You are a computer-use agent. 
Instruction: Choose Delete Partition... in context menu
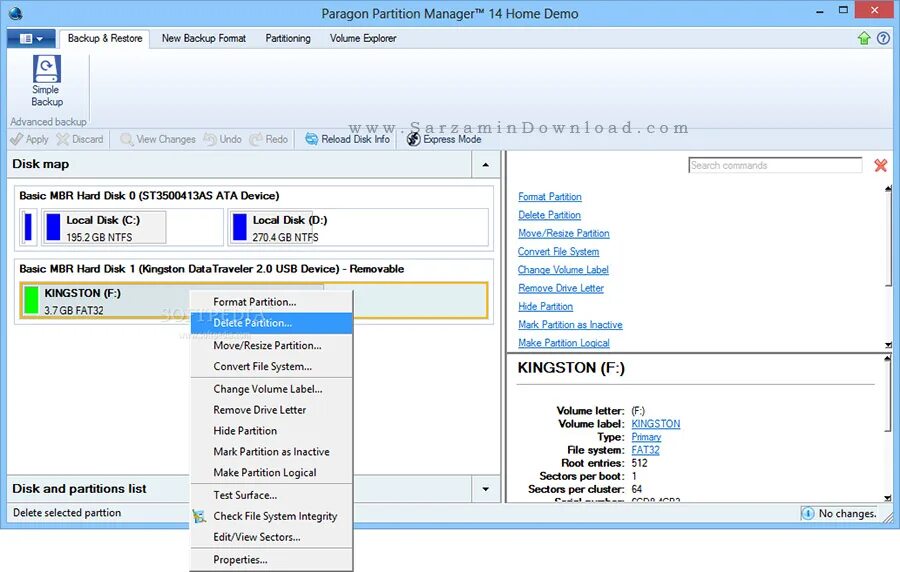pyautogui.click(x=271, y=323)
